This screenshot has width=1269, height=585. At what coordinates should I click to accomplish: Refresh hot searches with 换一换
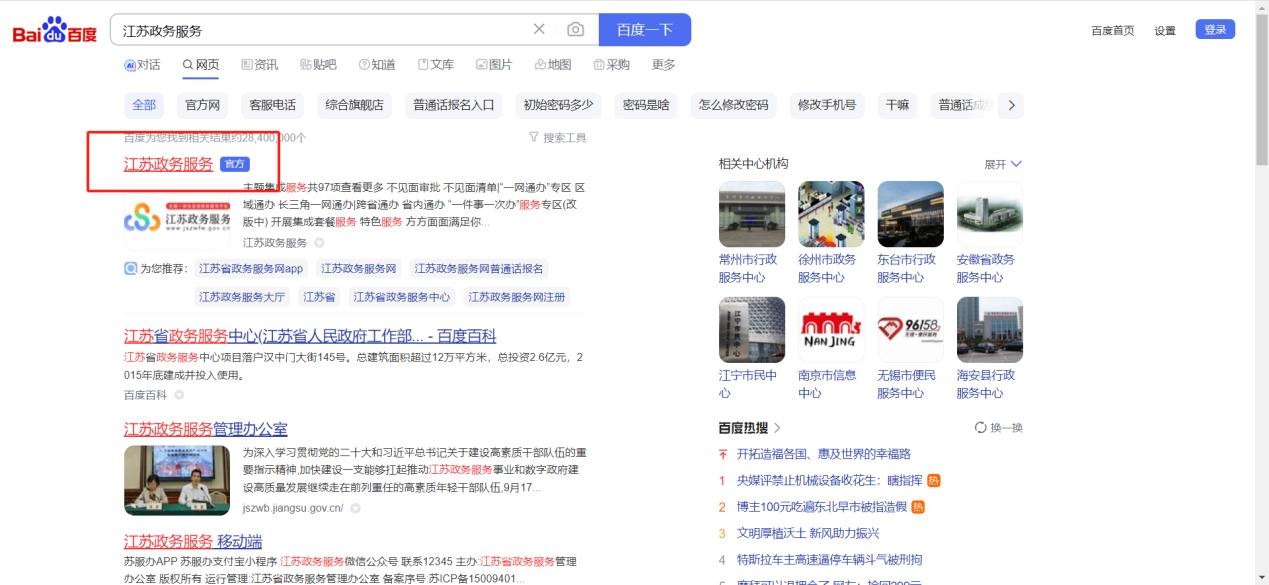click(998, 428)
